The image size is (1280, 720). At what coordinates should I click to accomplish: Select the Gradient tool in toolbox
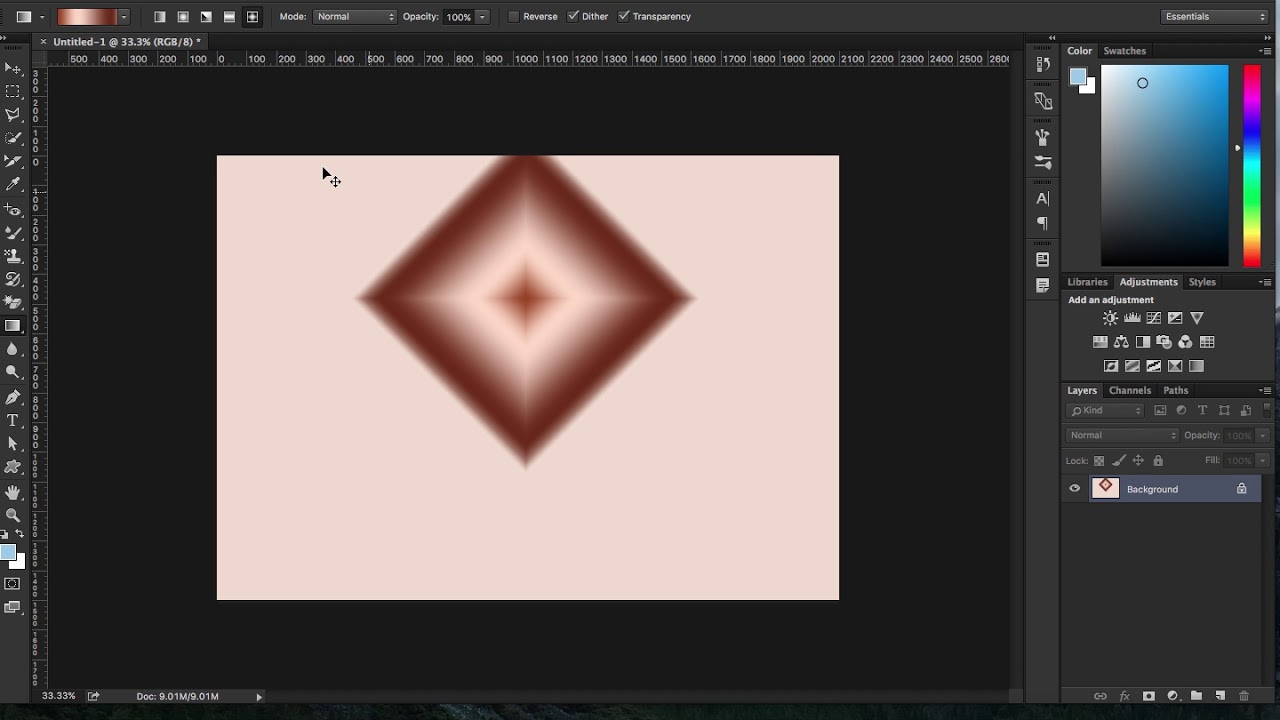13,326
